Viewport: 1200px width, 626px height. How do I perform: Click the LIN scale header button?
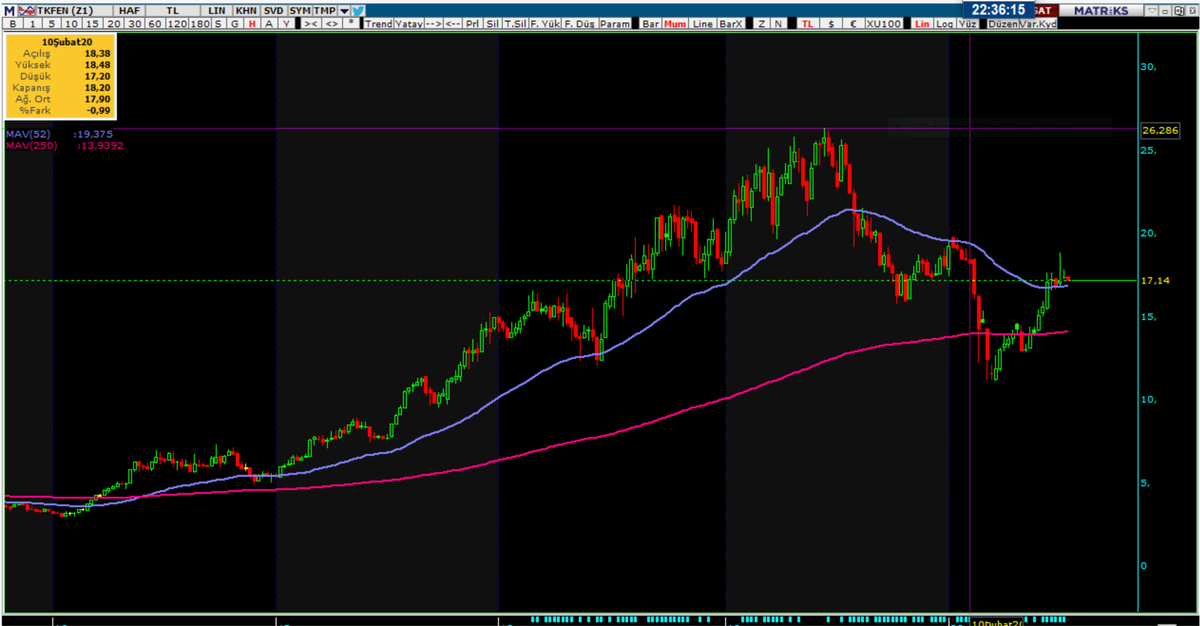(x=216, y=10)
